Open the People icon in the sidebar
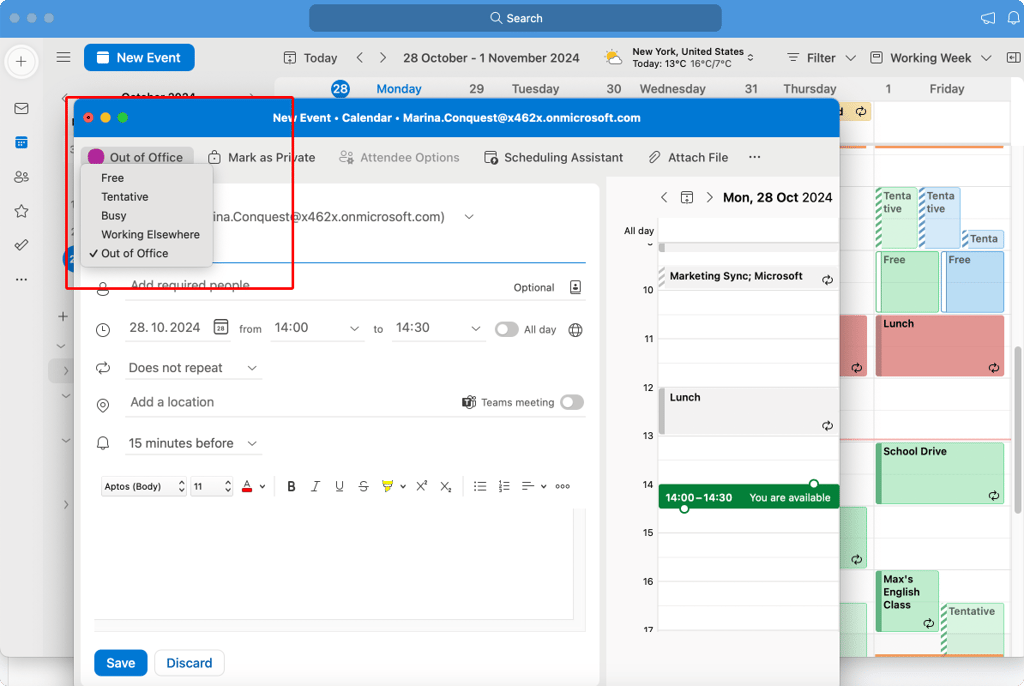 pyautogui.click(x=22, y=176)
